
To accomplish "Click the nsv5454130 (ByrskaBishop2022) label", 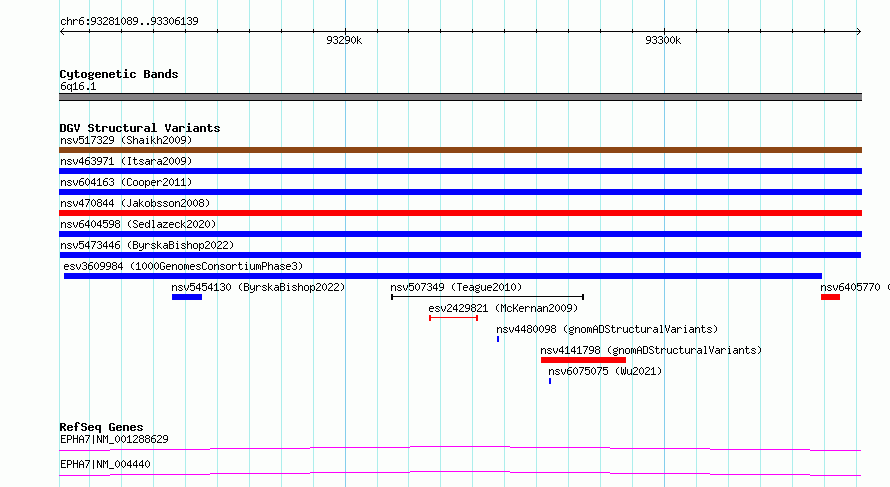I will 258,287.
